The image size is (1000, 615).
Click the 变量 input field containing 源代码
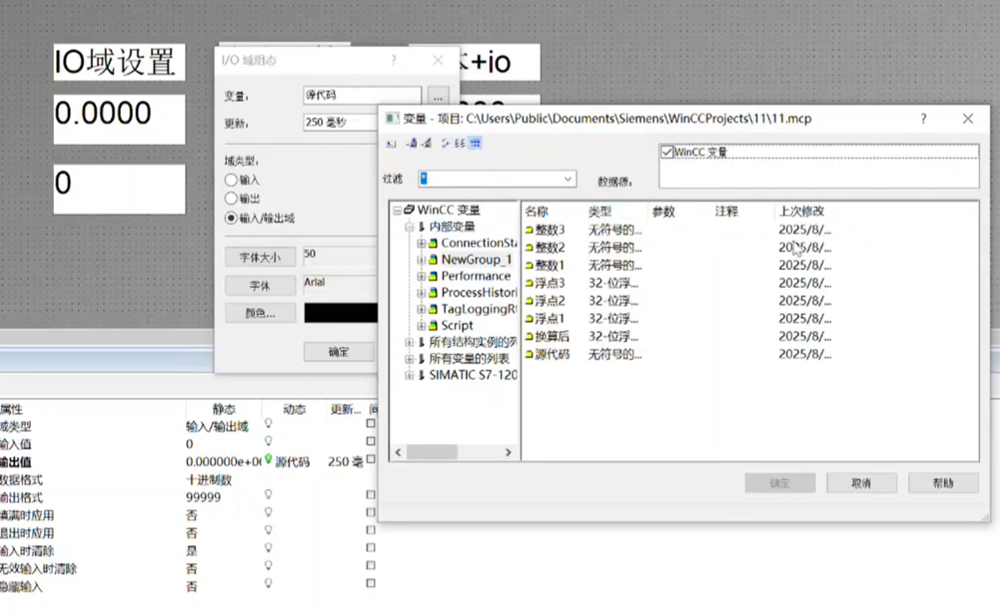click(362, 95)
